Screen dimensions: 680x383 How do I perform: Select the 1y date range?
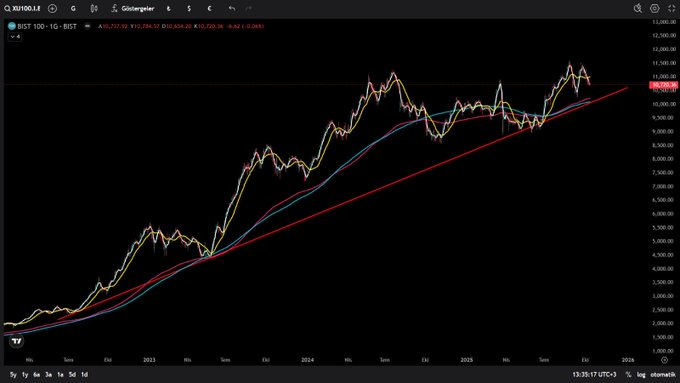pos(25,374)
